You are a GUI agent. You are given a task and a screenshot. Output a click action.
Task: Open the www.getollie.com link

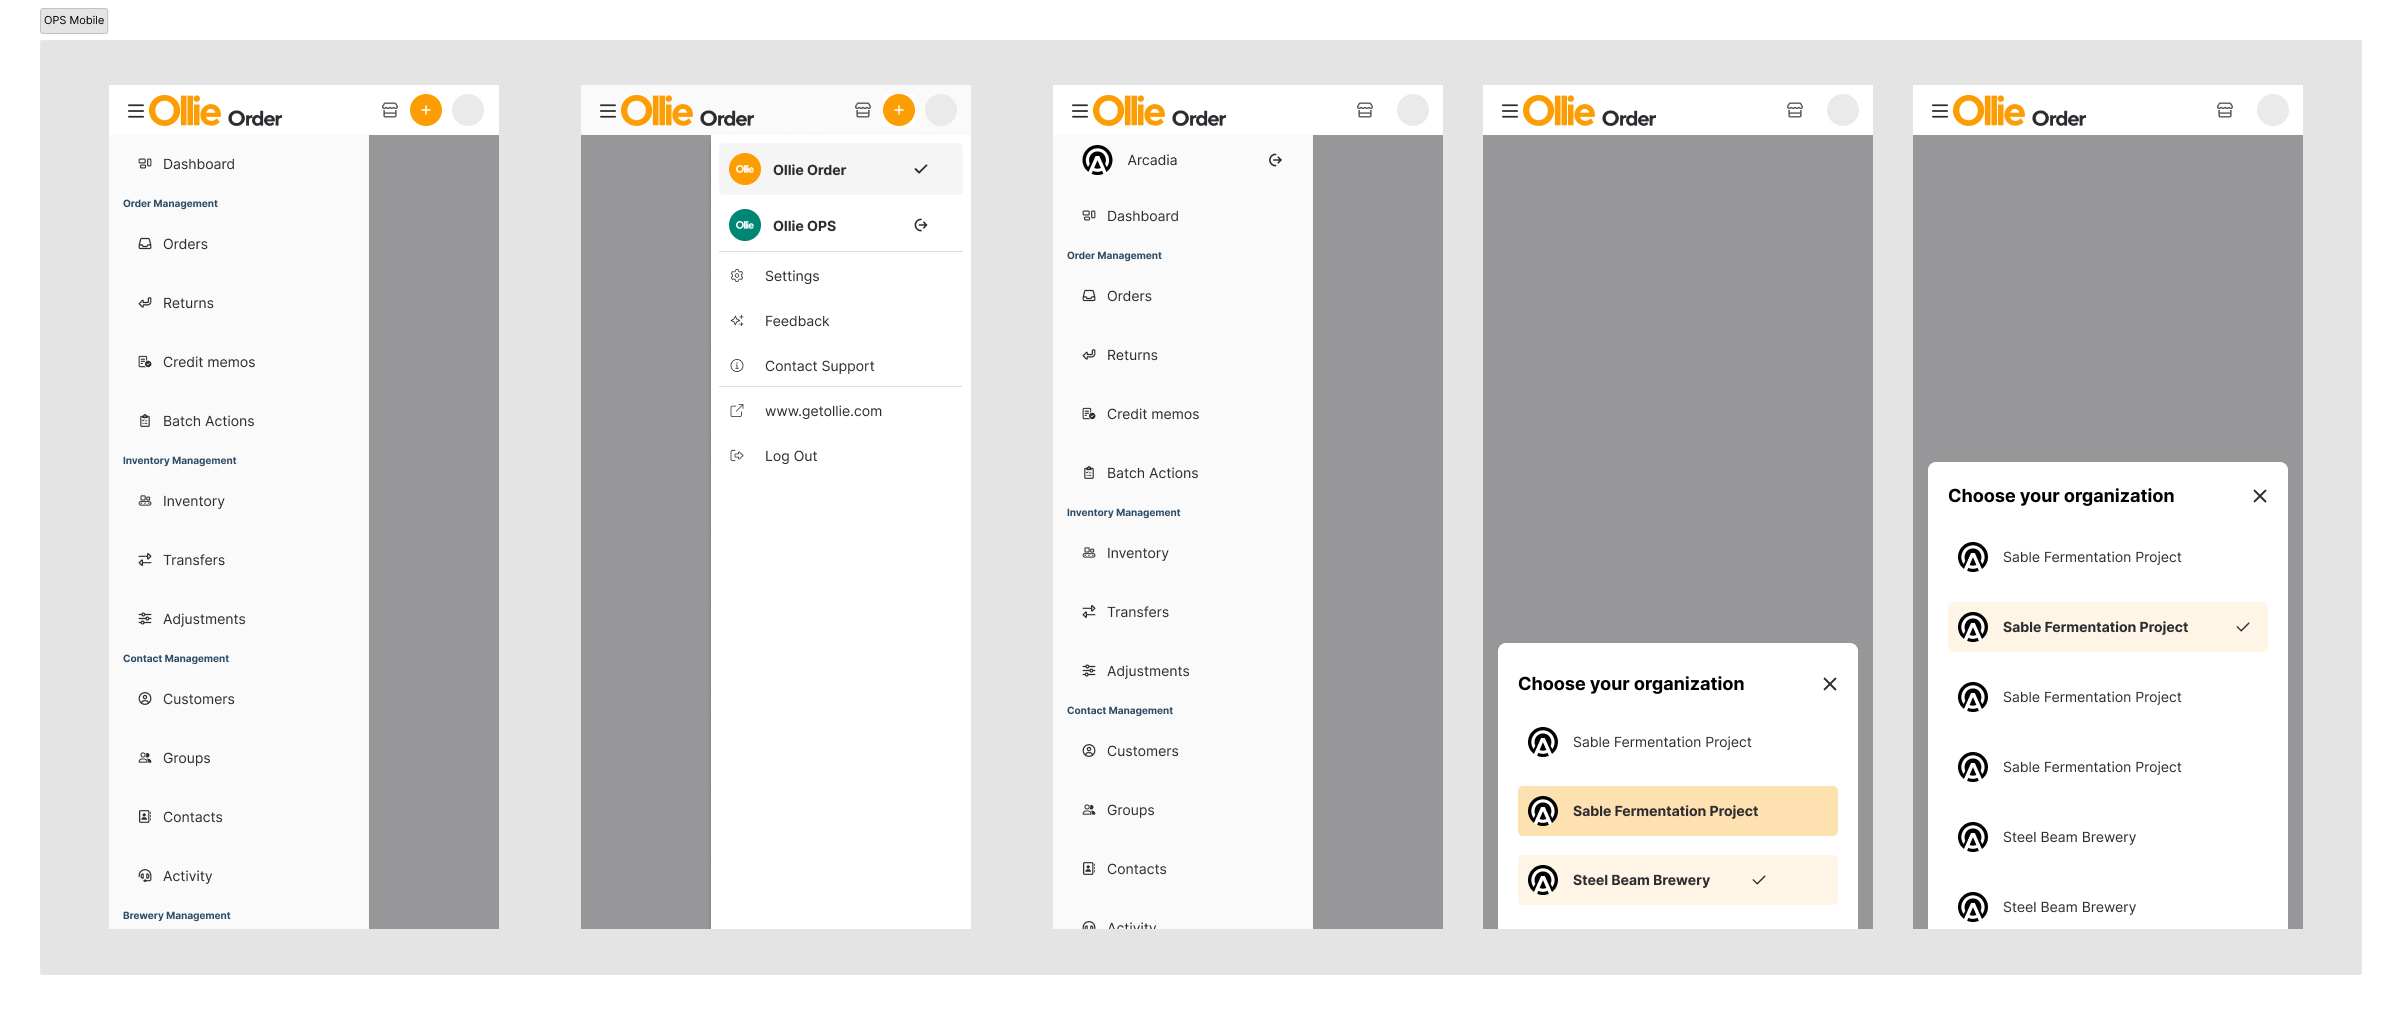(x=840, y=410)
